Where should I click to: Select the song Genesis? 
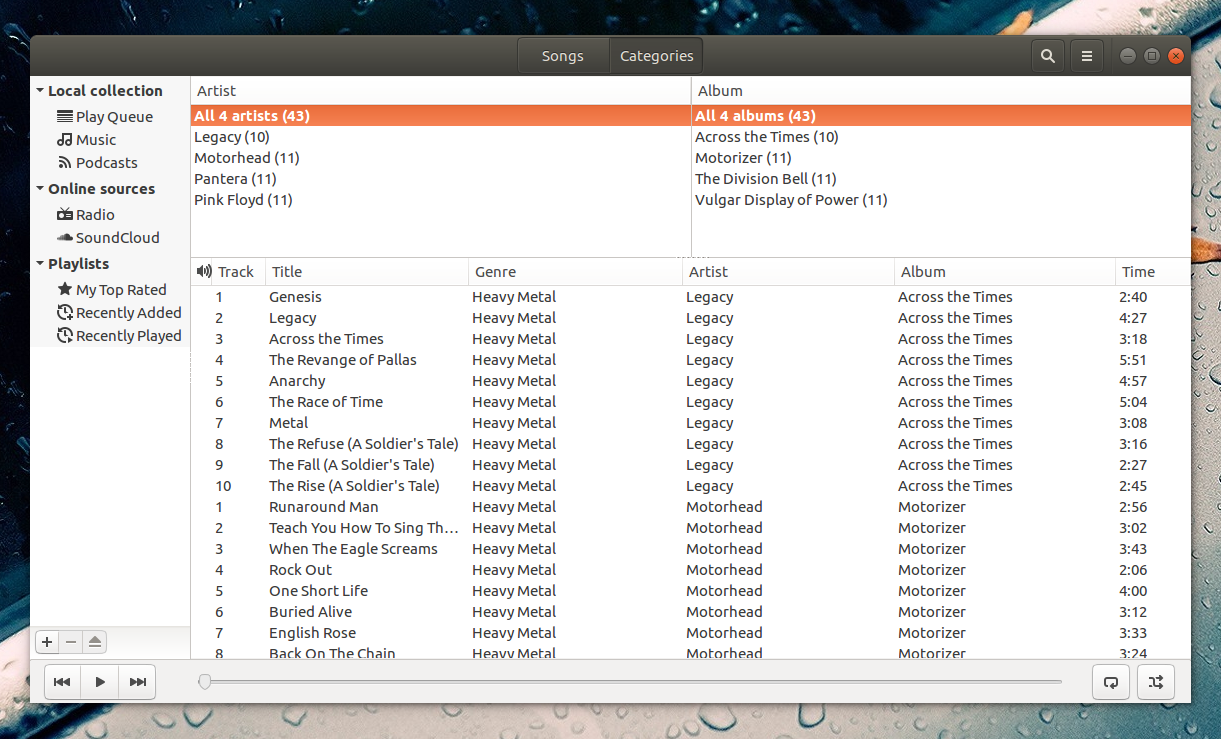coord(691,297)
